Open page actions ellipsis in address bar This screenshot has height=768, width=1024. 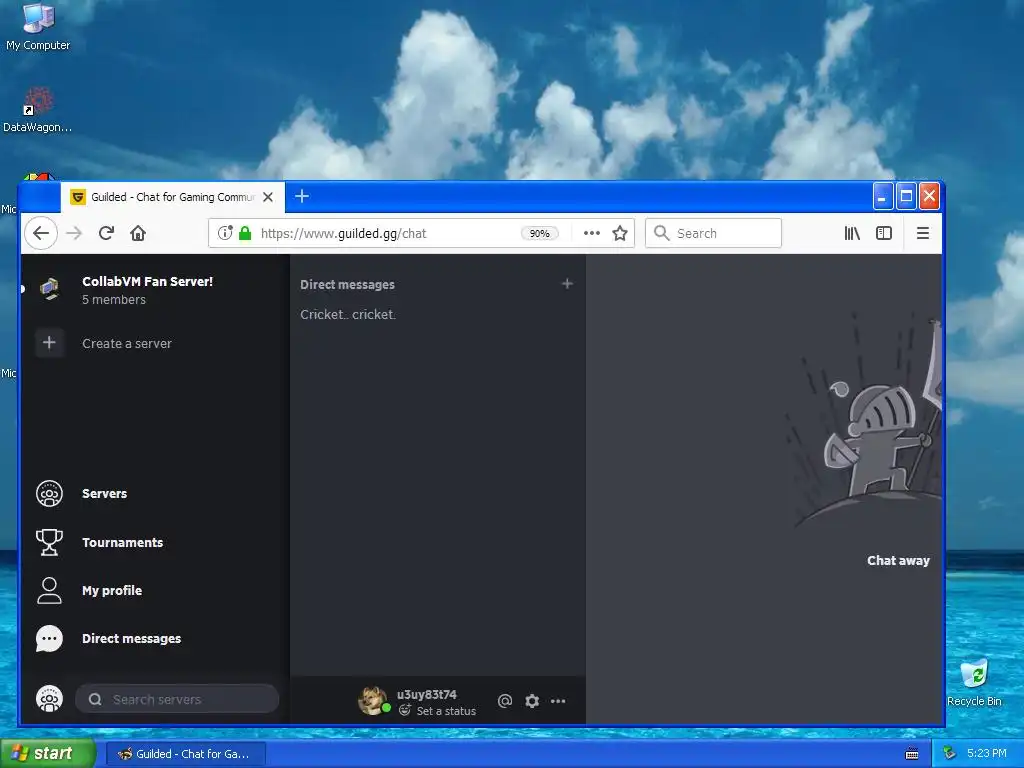[592, 233]
